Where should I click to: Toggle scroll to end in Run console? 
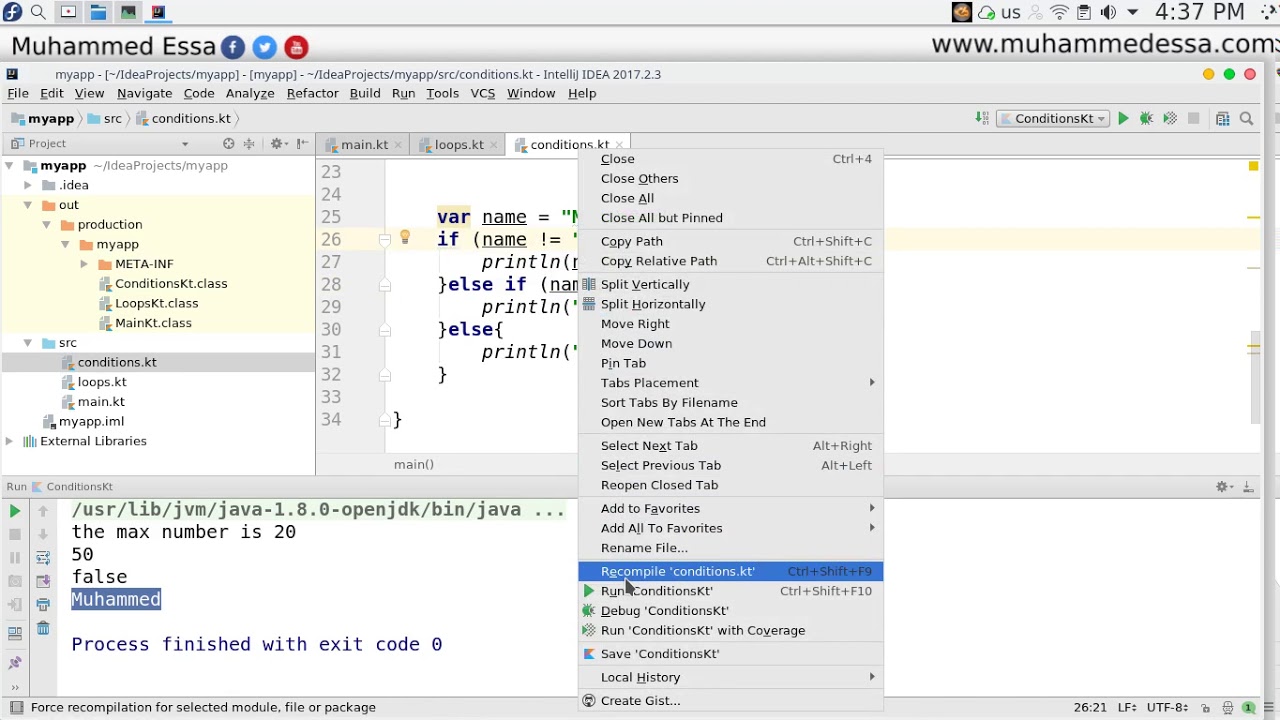(x=43, y=581)
